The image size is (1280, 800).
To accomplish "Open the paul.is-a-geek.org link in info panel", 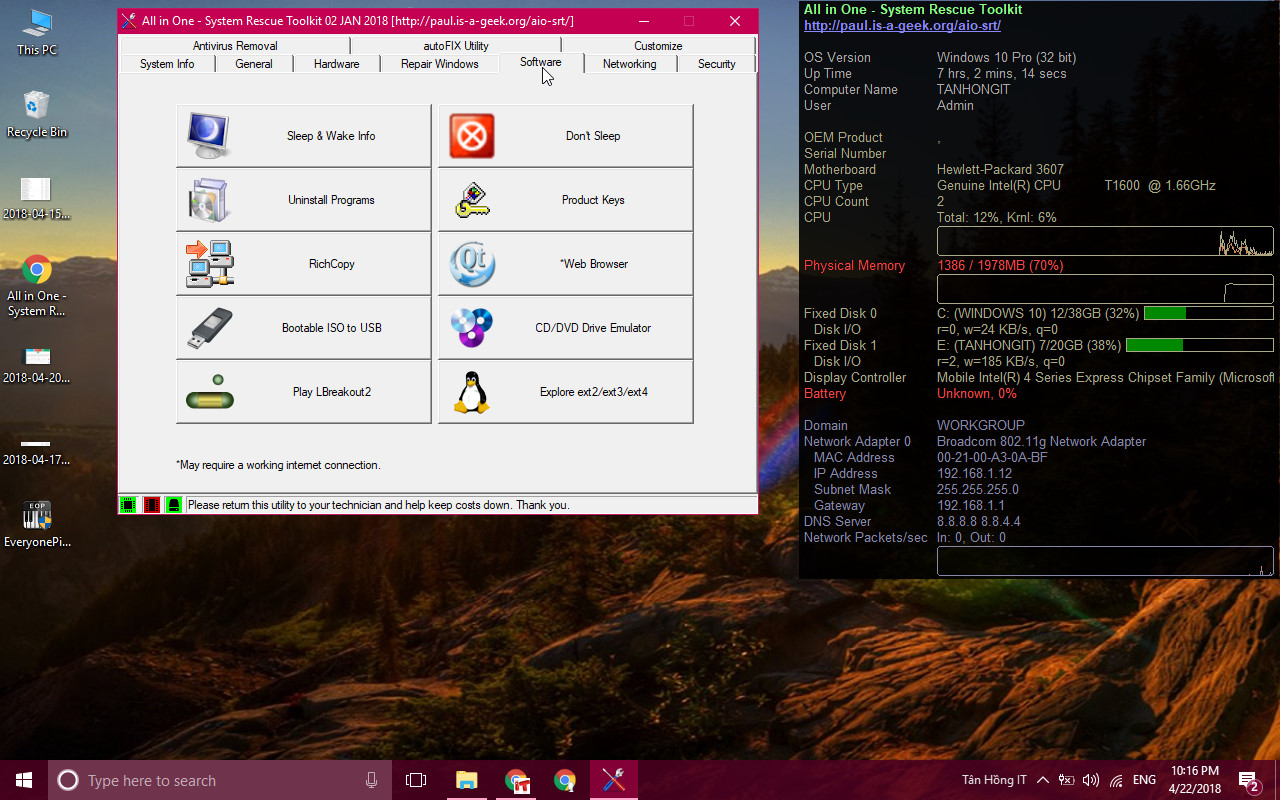I will (902, 26).
